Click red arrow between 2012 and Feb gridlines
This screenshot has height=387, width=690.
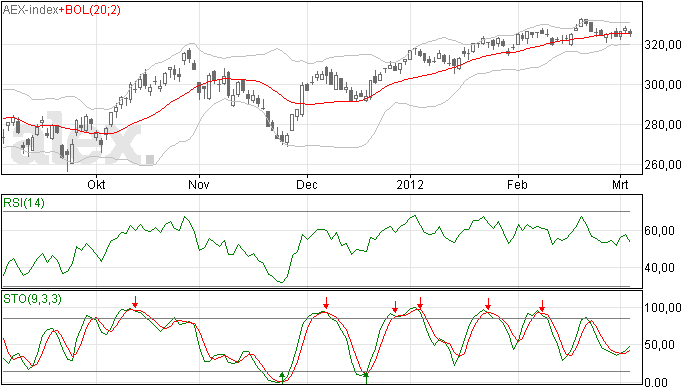[488, 304]
